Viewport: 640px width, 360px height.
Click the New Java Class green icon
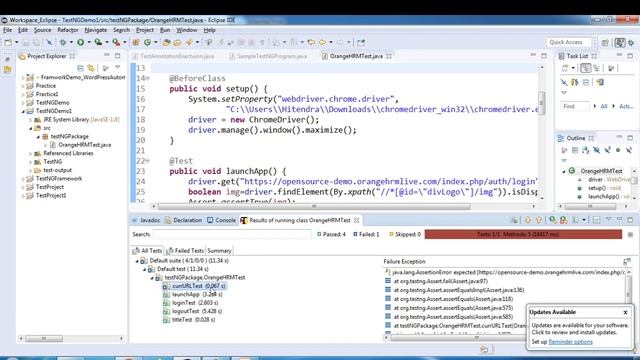coord(147,42)
